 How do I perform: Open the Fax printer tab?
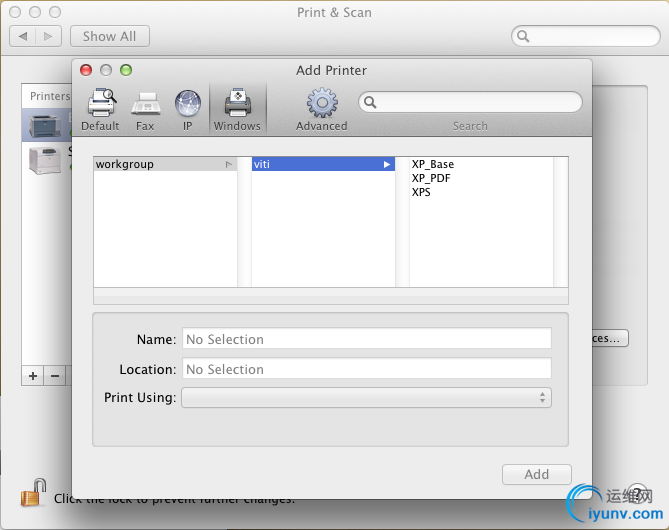click(x=145, y=110)
